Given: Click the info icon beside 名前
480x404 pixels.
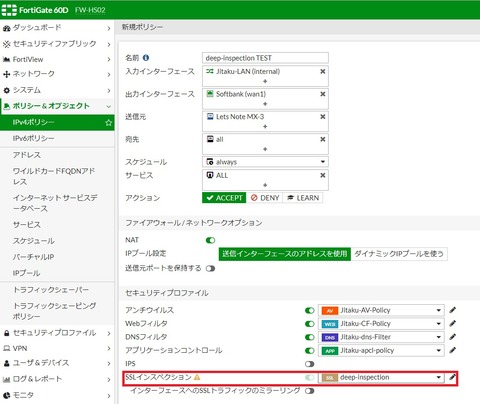Looking at the screenshot, I should click(146, 58).
